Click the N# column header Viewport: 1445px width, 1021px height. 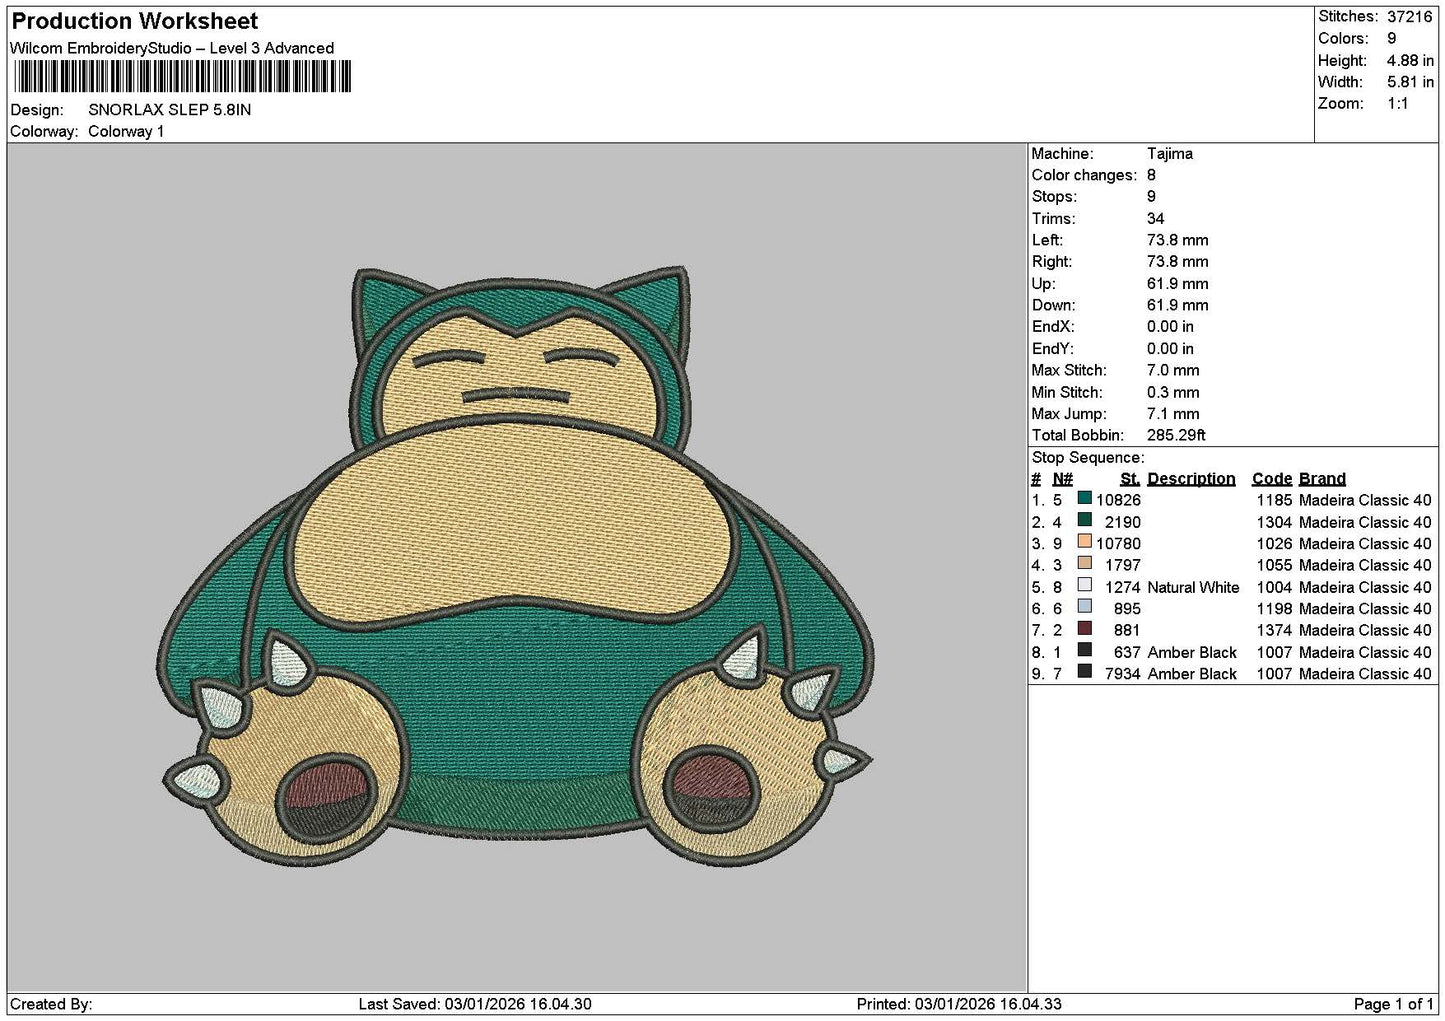pos(1063,479)
